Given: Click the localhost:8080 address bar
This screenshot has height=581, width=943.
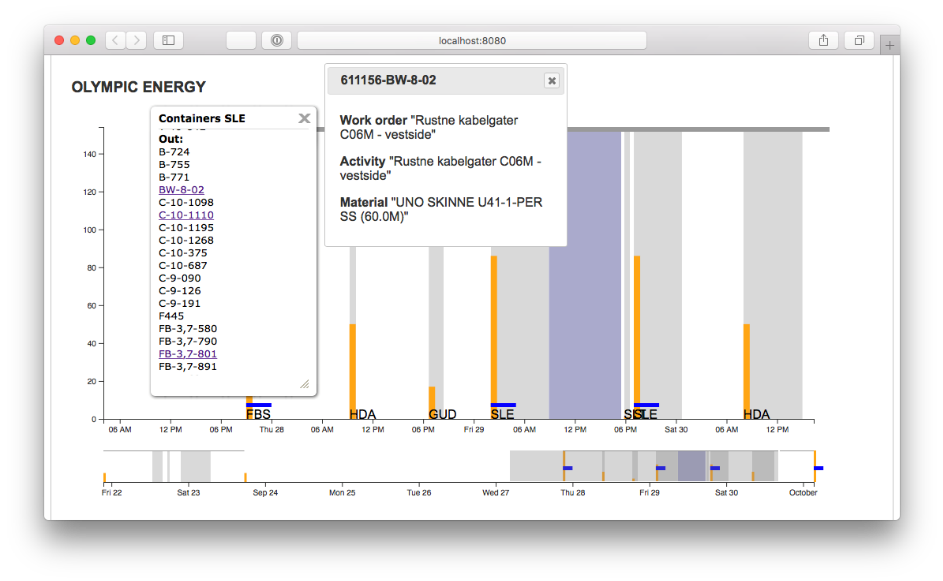Looking at the screenshot, I should tap(472, 40).
